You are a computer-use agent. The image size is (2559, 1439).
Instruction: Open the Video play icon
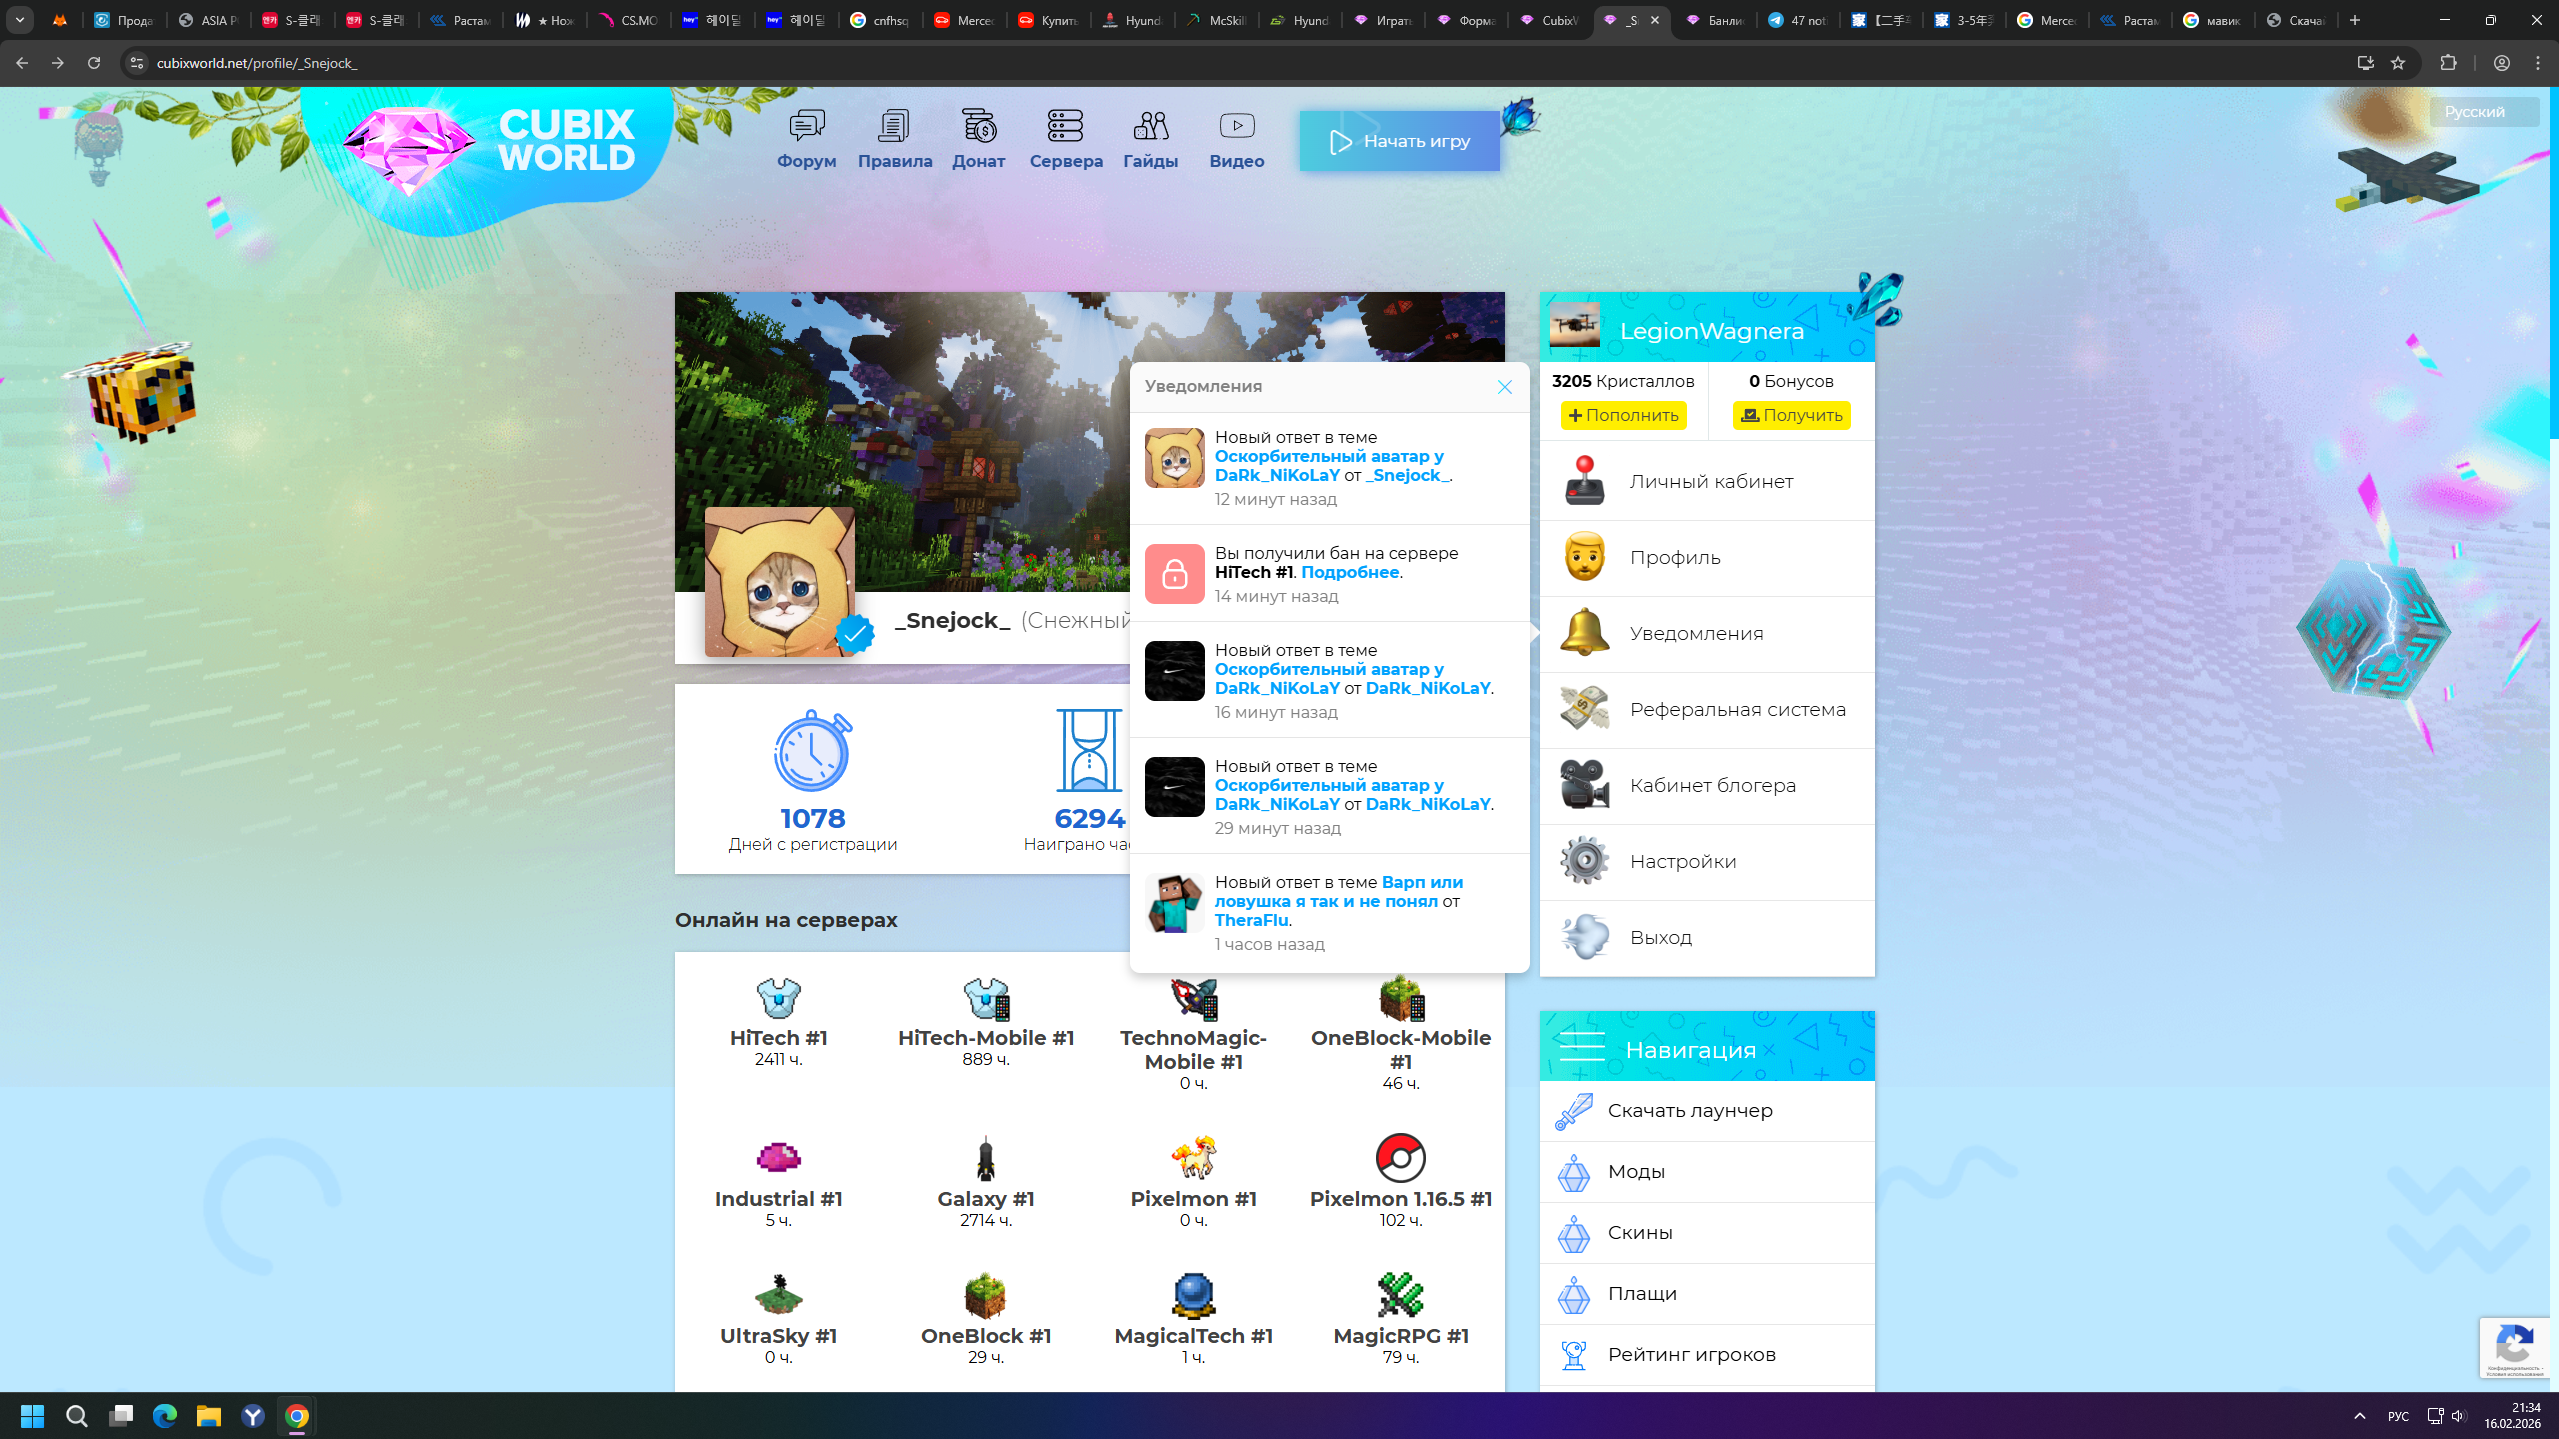point(1236,126)
